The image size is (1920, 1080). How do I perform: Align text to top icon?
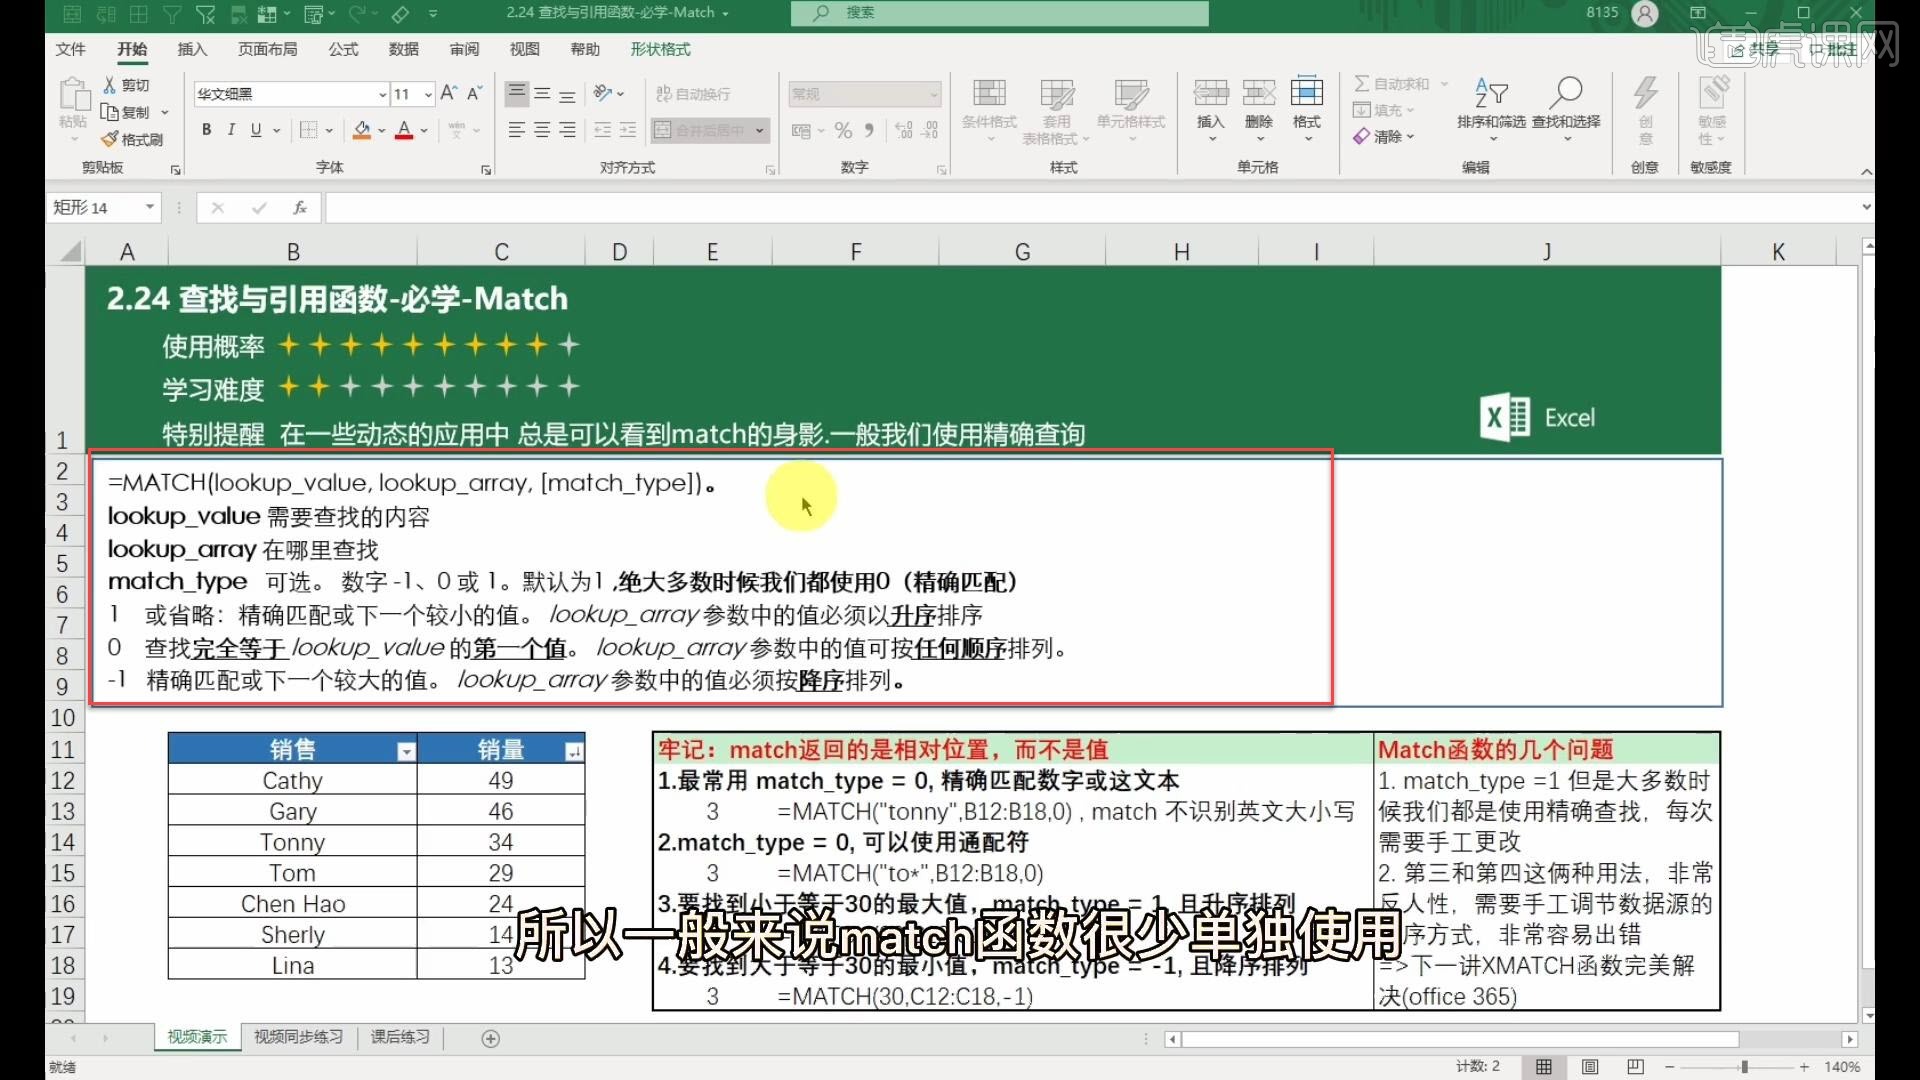[x=517, y=93]
